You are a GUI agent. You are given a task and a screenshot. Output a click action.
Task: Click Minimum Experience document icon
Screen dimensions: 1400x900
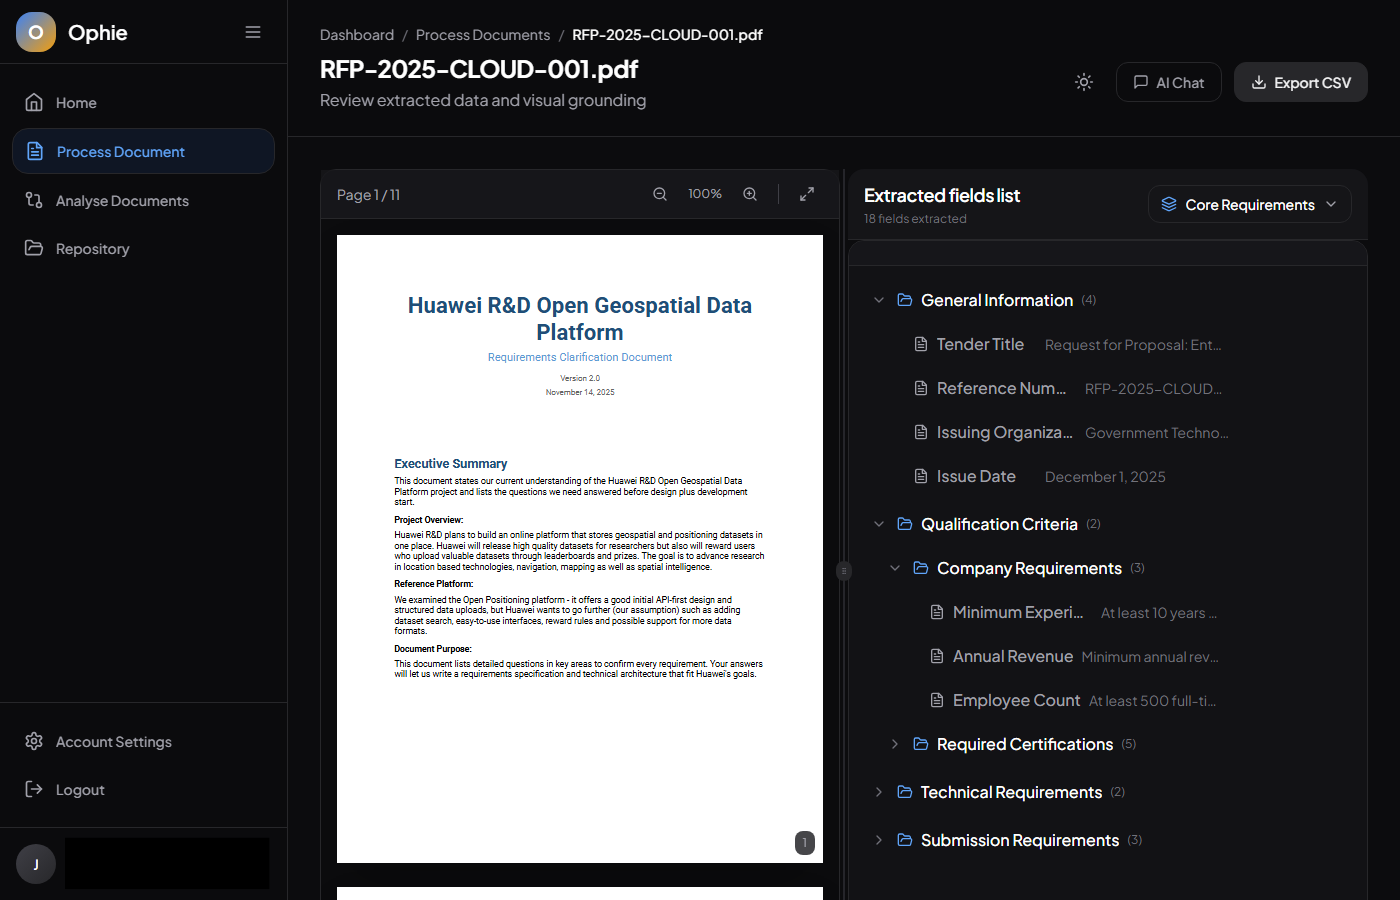tap(937, 612)
